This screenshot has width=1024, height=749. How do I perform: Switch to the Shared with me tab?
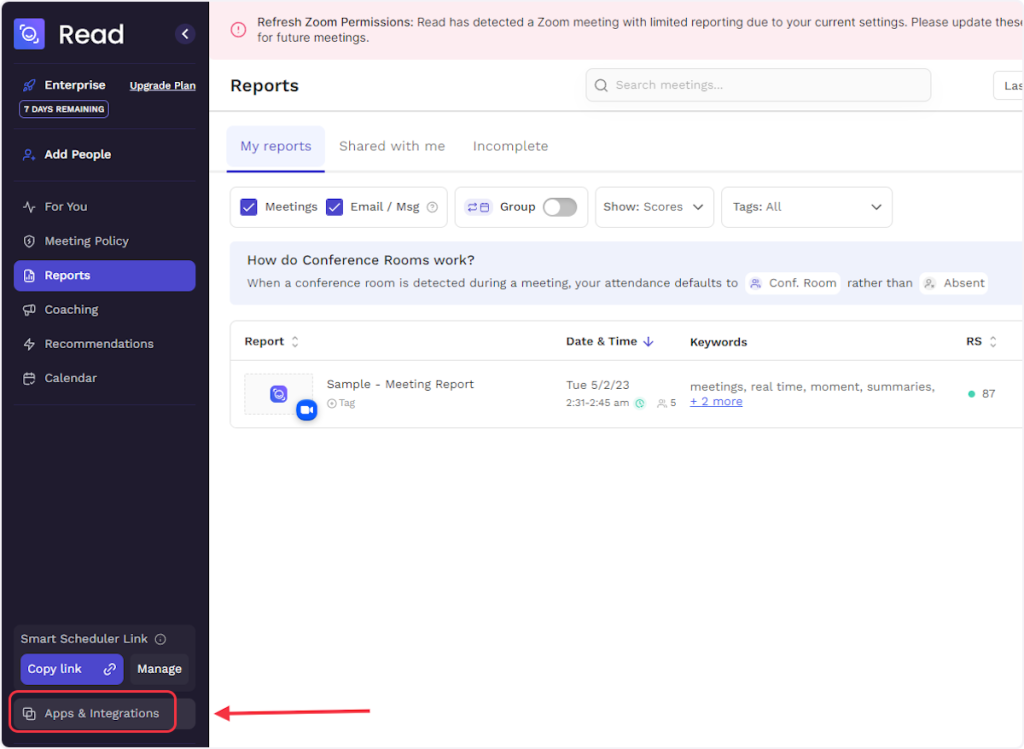pos(392,146)
